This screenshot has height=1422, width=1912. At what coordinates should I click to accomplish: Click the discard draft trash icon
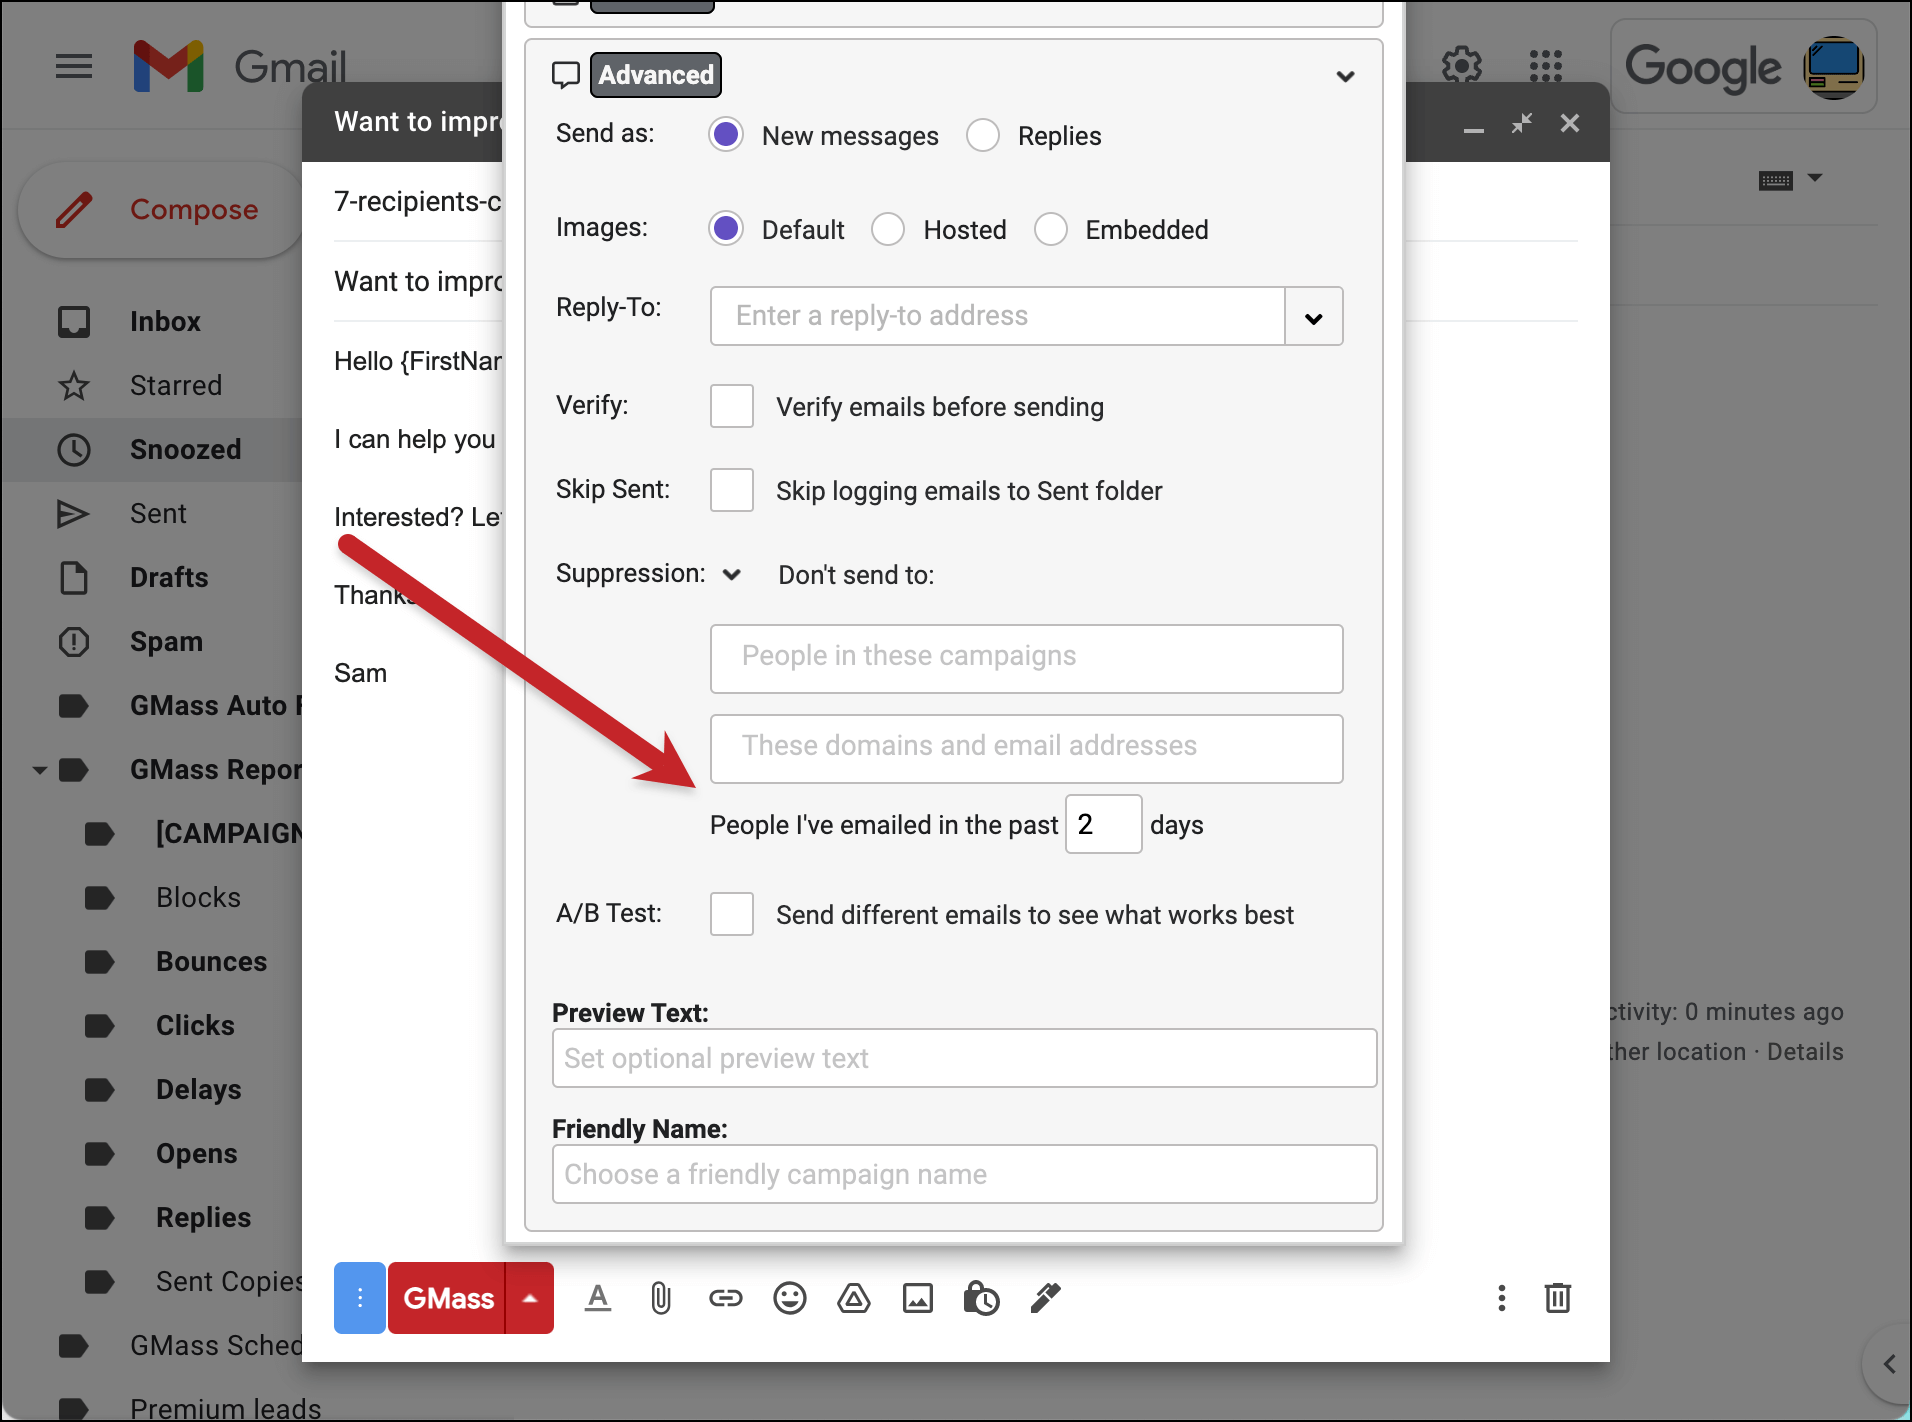pos(1558,1298)
